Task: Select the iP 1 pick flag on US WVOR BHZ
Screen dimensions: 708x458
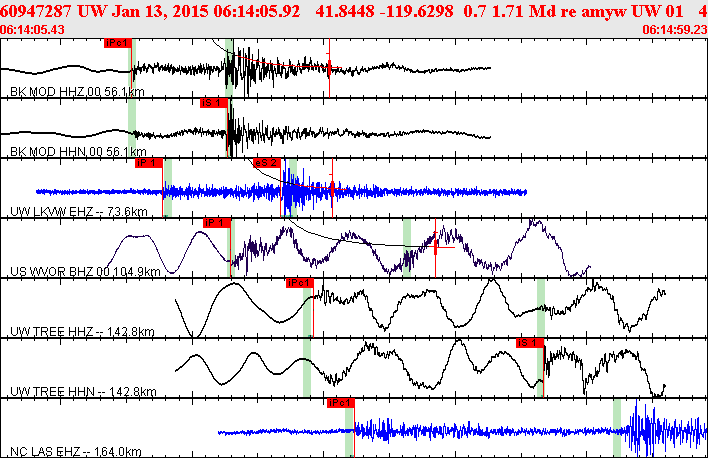Action: [x=217, y=223]
